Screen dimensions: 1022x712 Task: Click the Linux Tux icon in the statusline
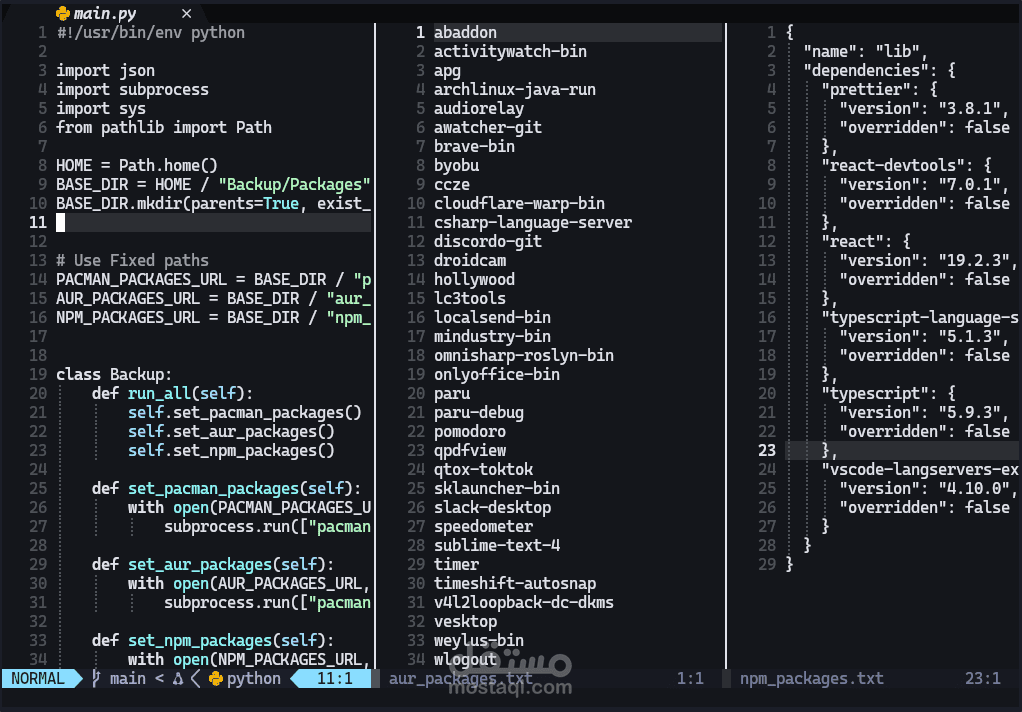click(178, 679)
